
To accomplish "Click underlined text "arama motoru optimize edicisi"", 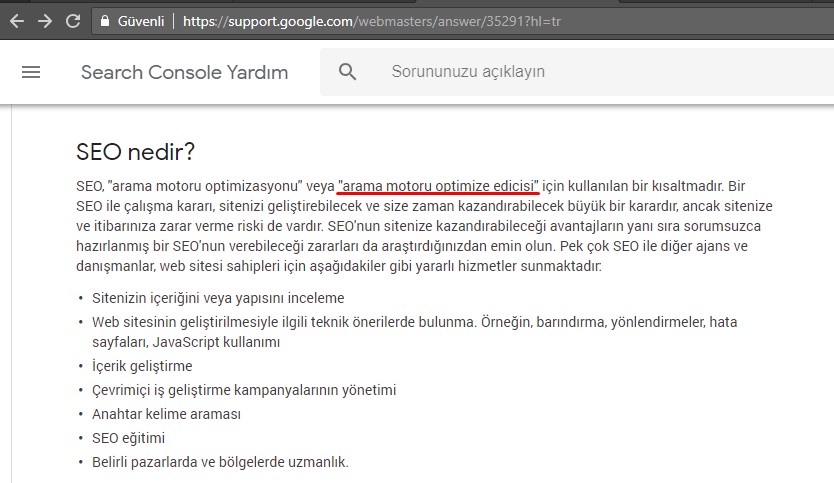I will [438, 186].
